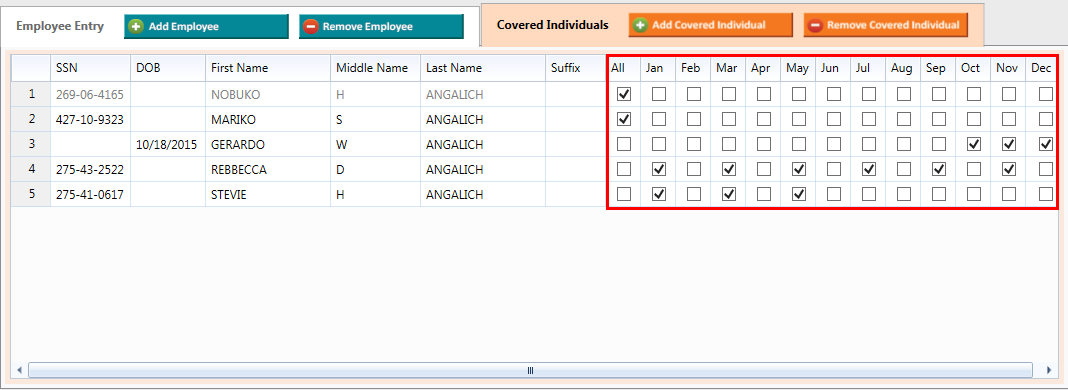Uncheck Oct for GERARDO row

974,144
